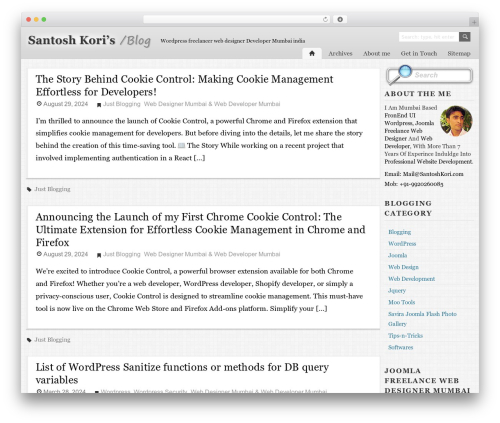Click the browser add-tab plus button

(474, 22)
